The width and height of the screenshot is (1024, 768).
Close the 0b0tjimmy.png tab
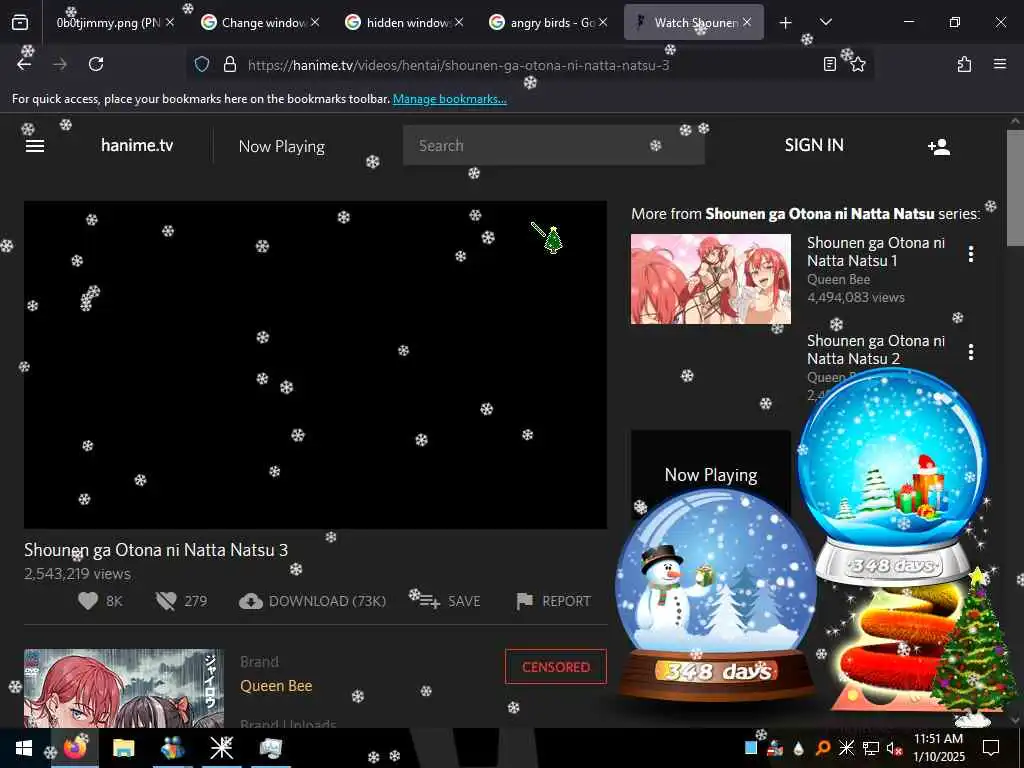pos(170,22)
